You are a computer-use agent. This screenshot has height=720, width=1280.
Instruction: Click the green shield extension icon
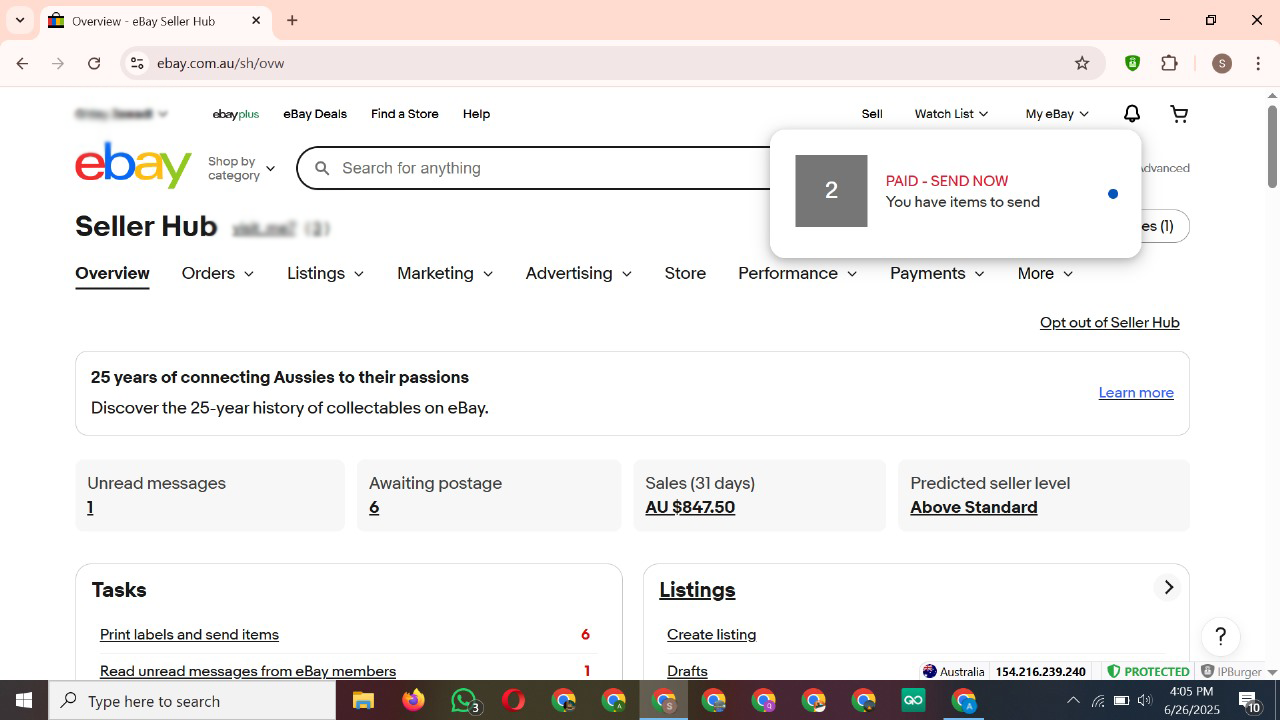[x=1132, y=63]
